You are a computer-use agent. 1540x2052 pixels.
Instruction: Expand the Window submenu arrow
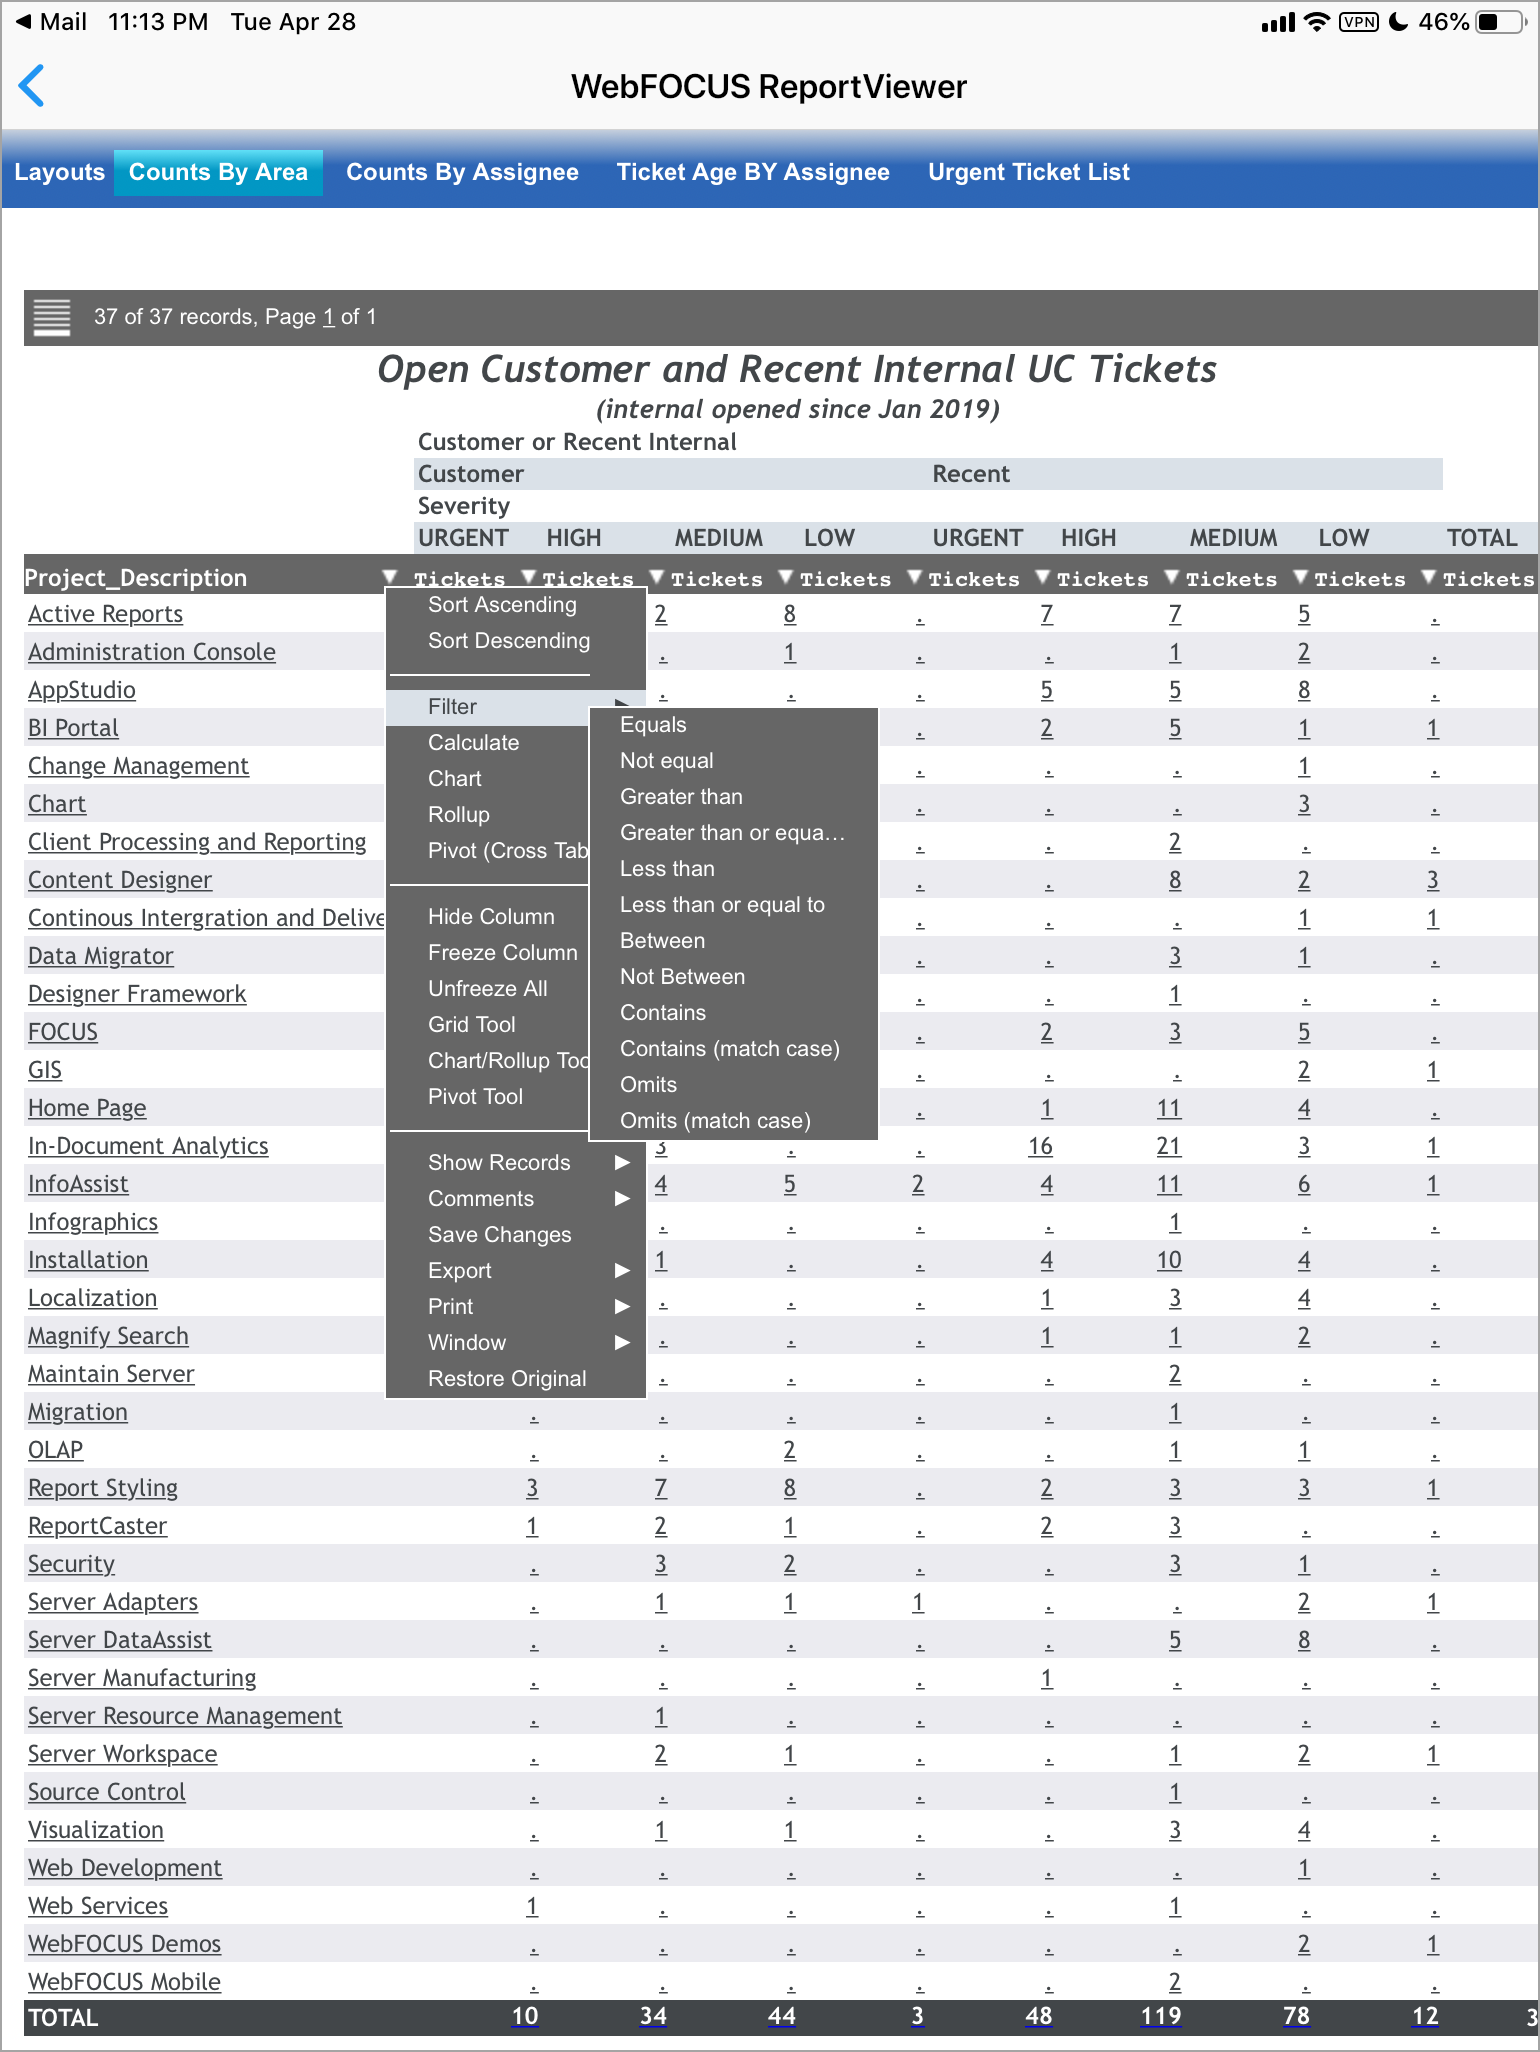tap(622, 1342)
